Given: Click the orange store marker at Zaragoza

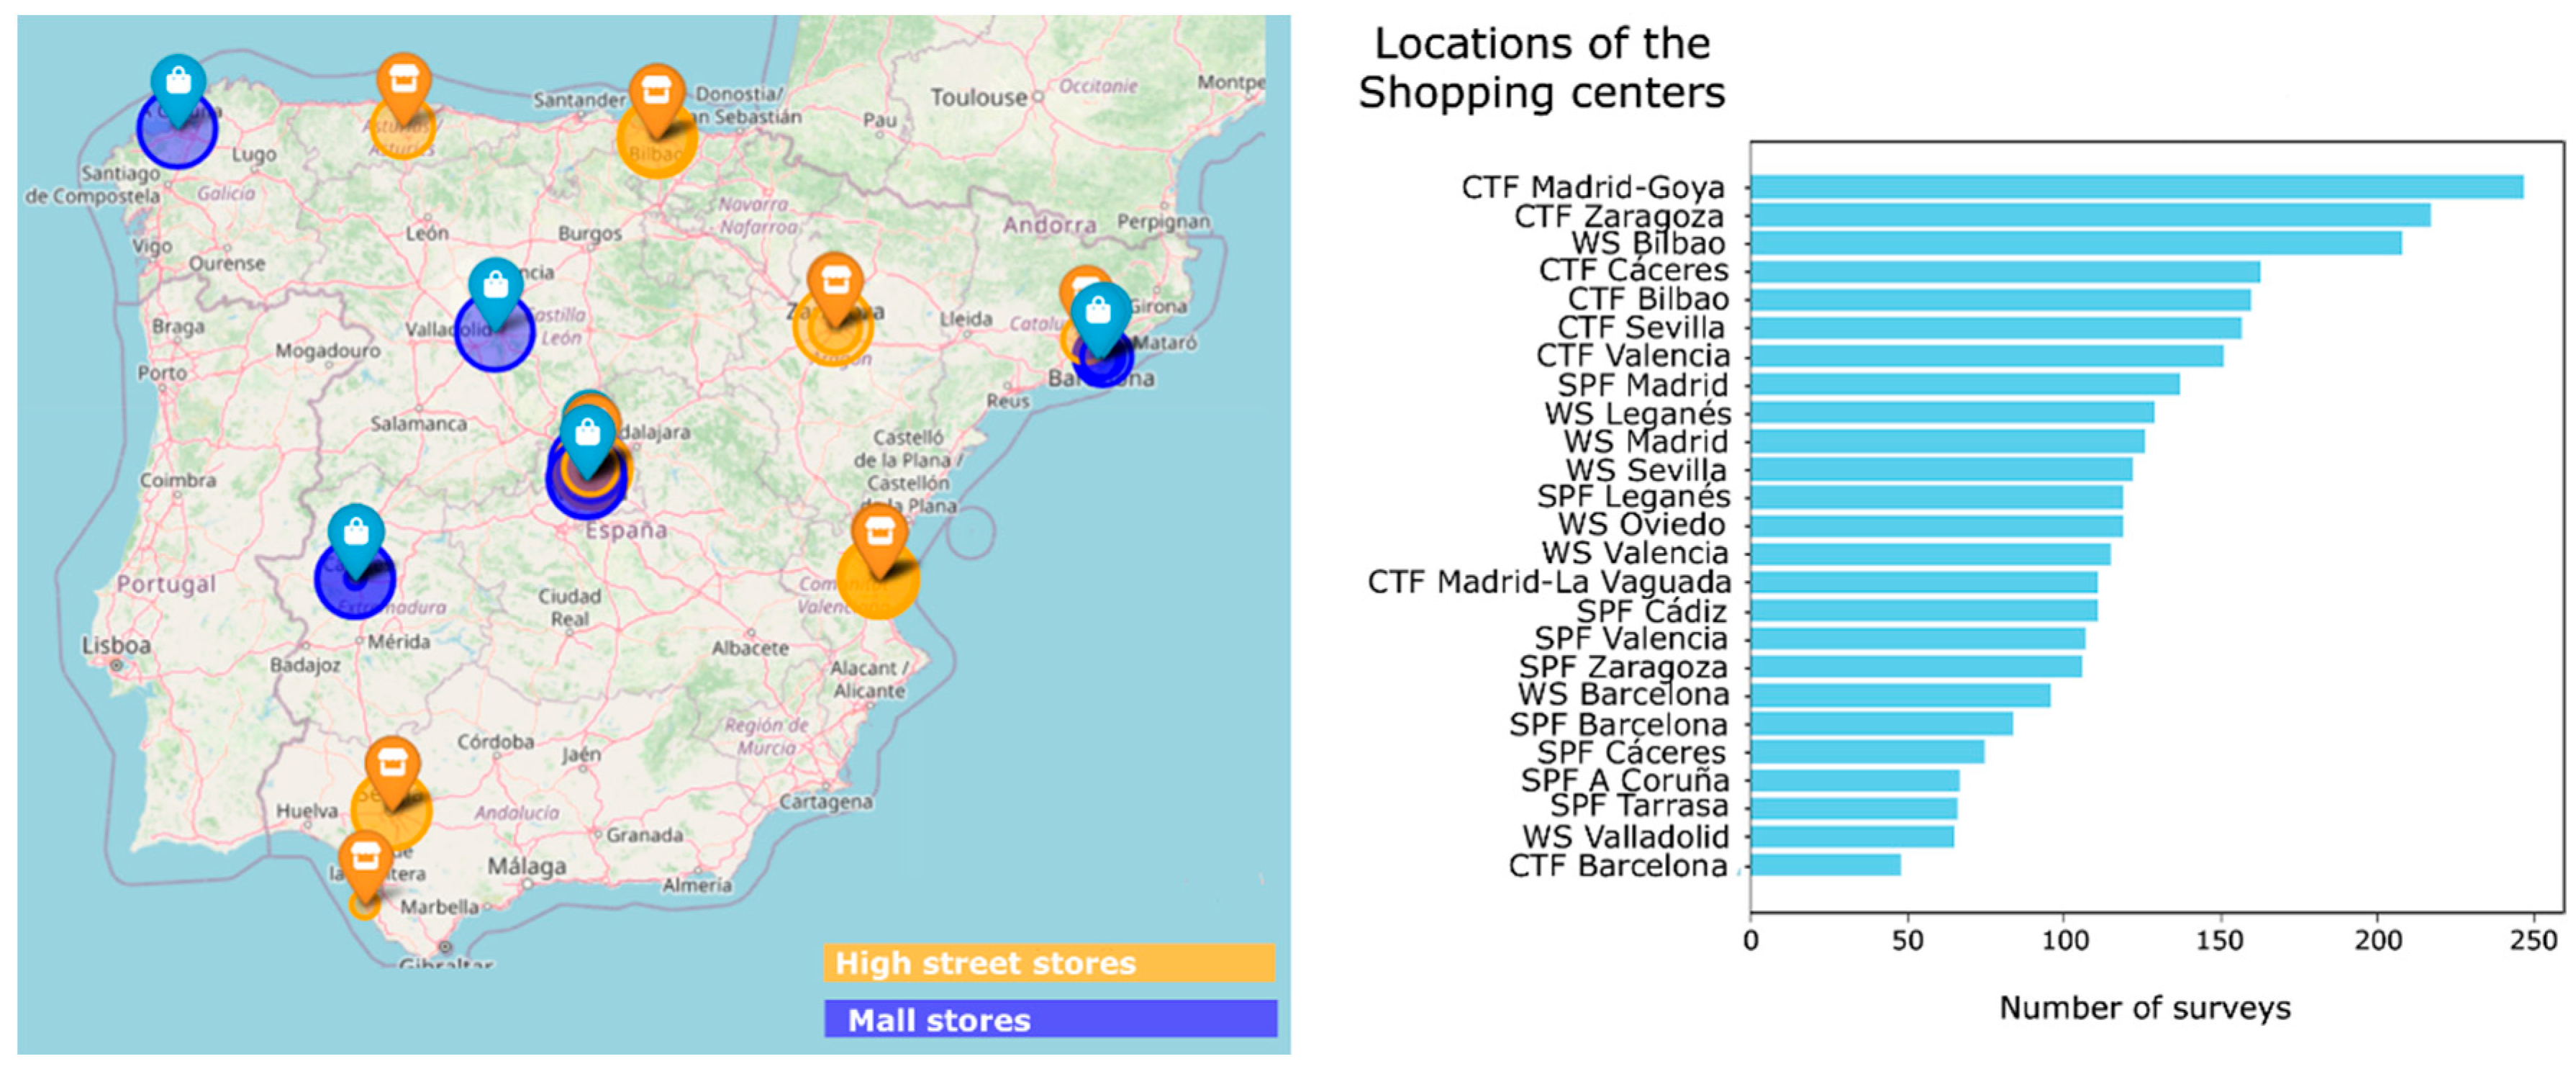Looking at the screenshot, I should coord(835,289).
